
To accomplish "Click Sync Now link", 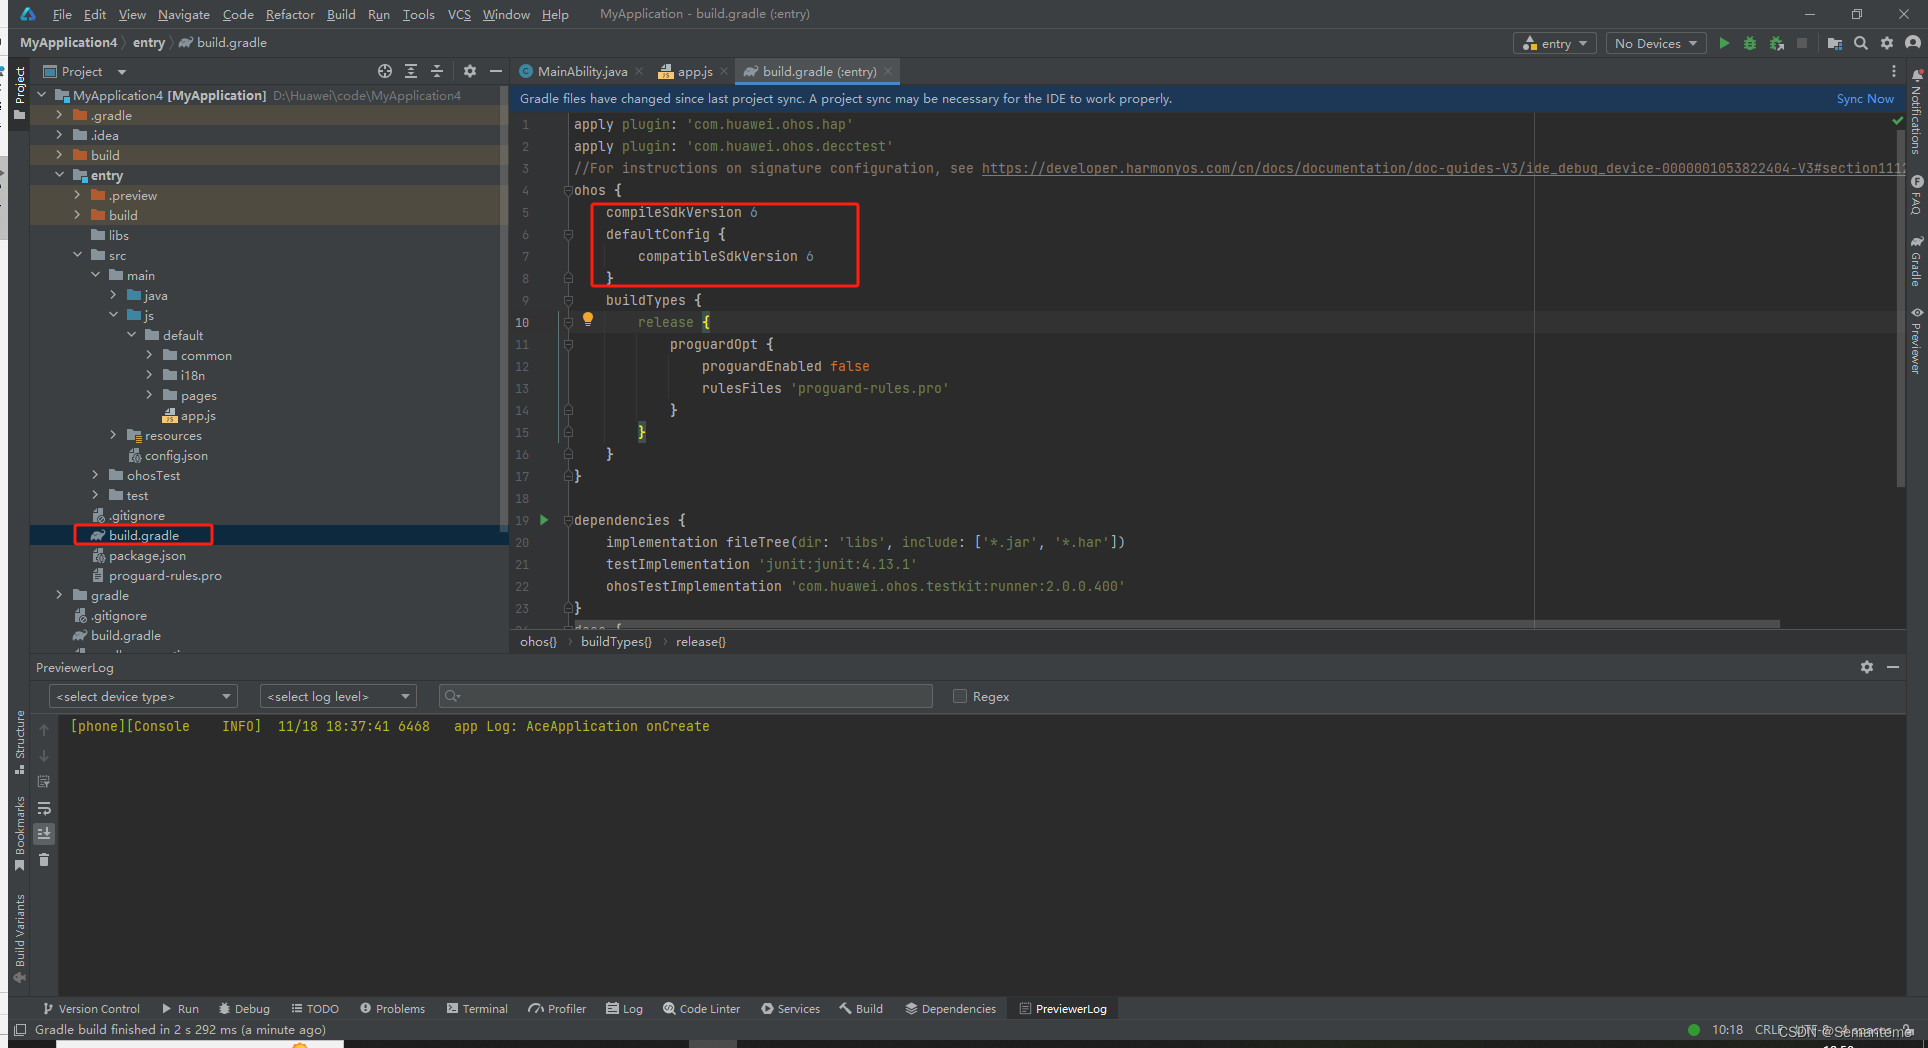I will pos(1865,98).
